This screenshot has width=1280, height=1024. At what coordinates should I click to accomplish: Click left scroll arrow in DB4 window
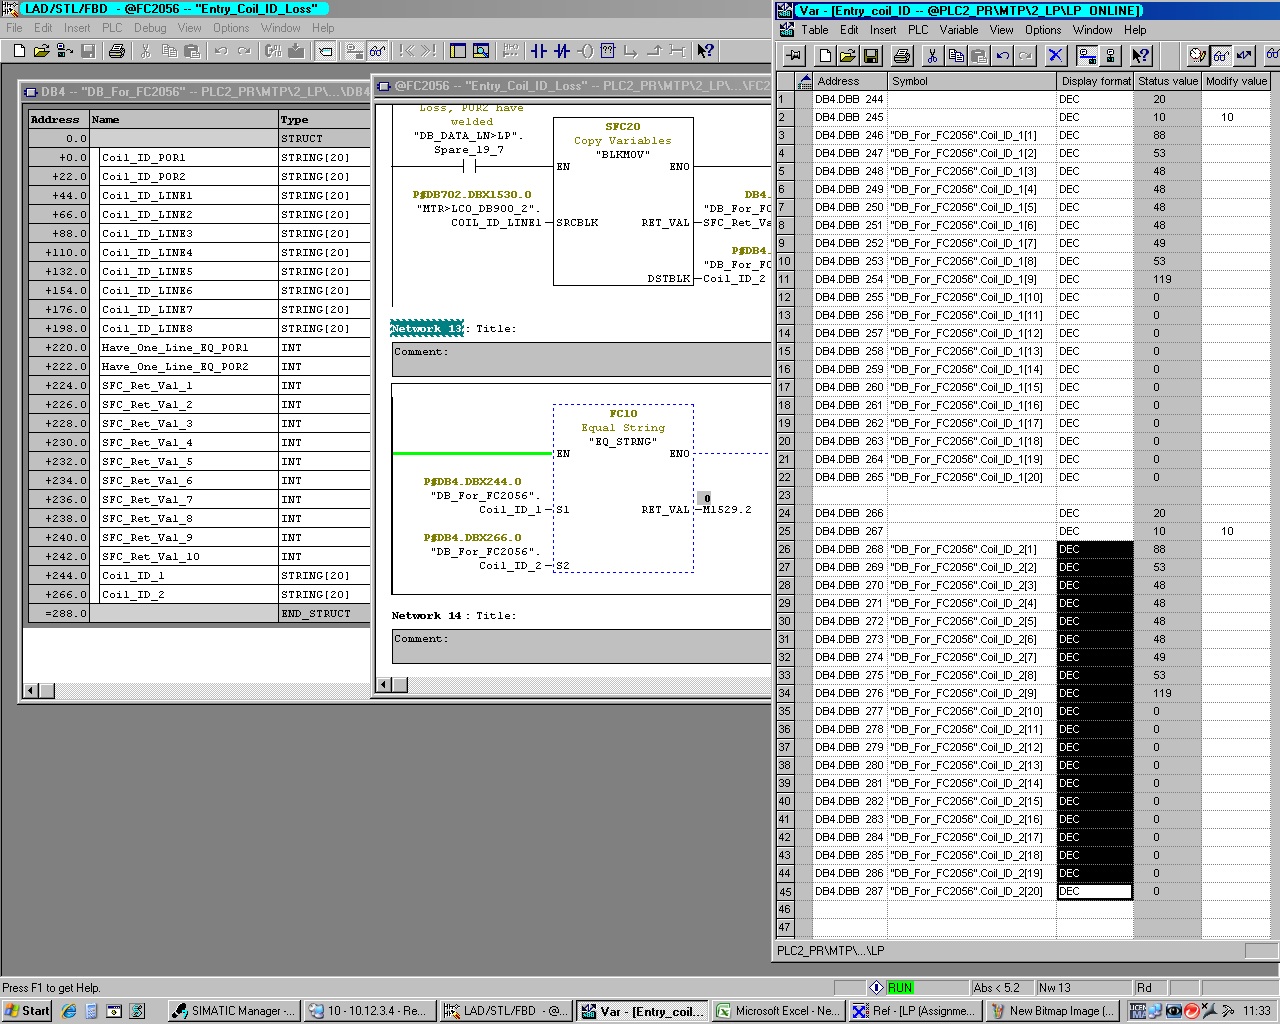(x=31, y=690)
